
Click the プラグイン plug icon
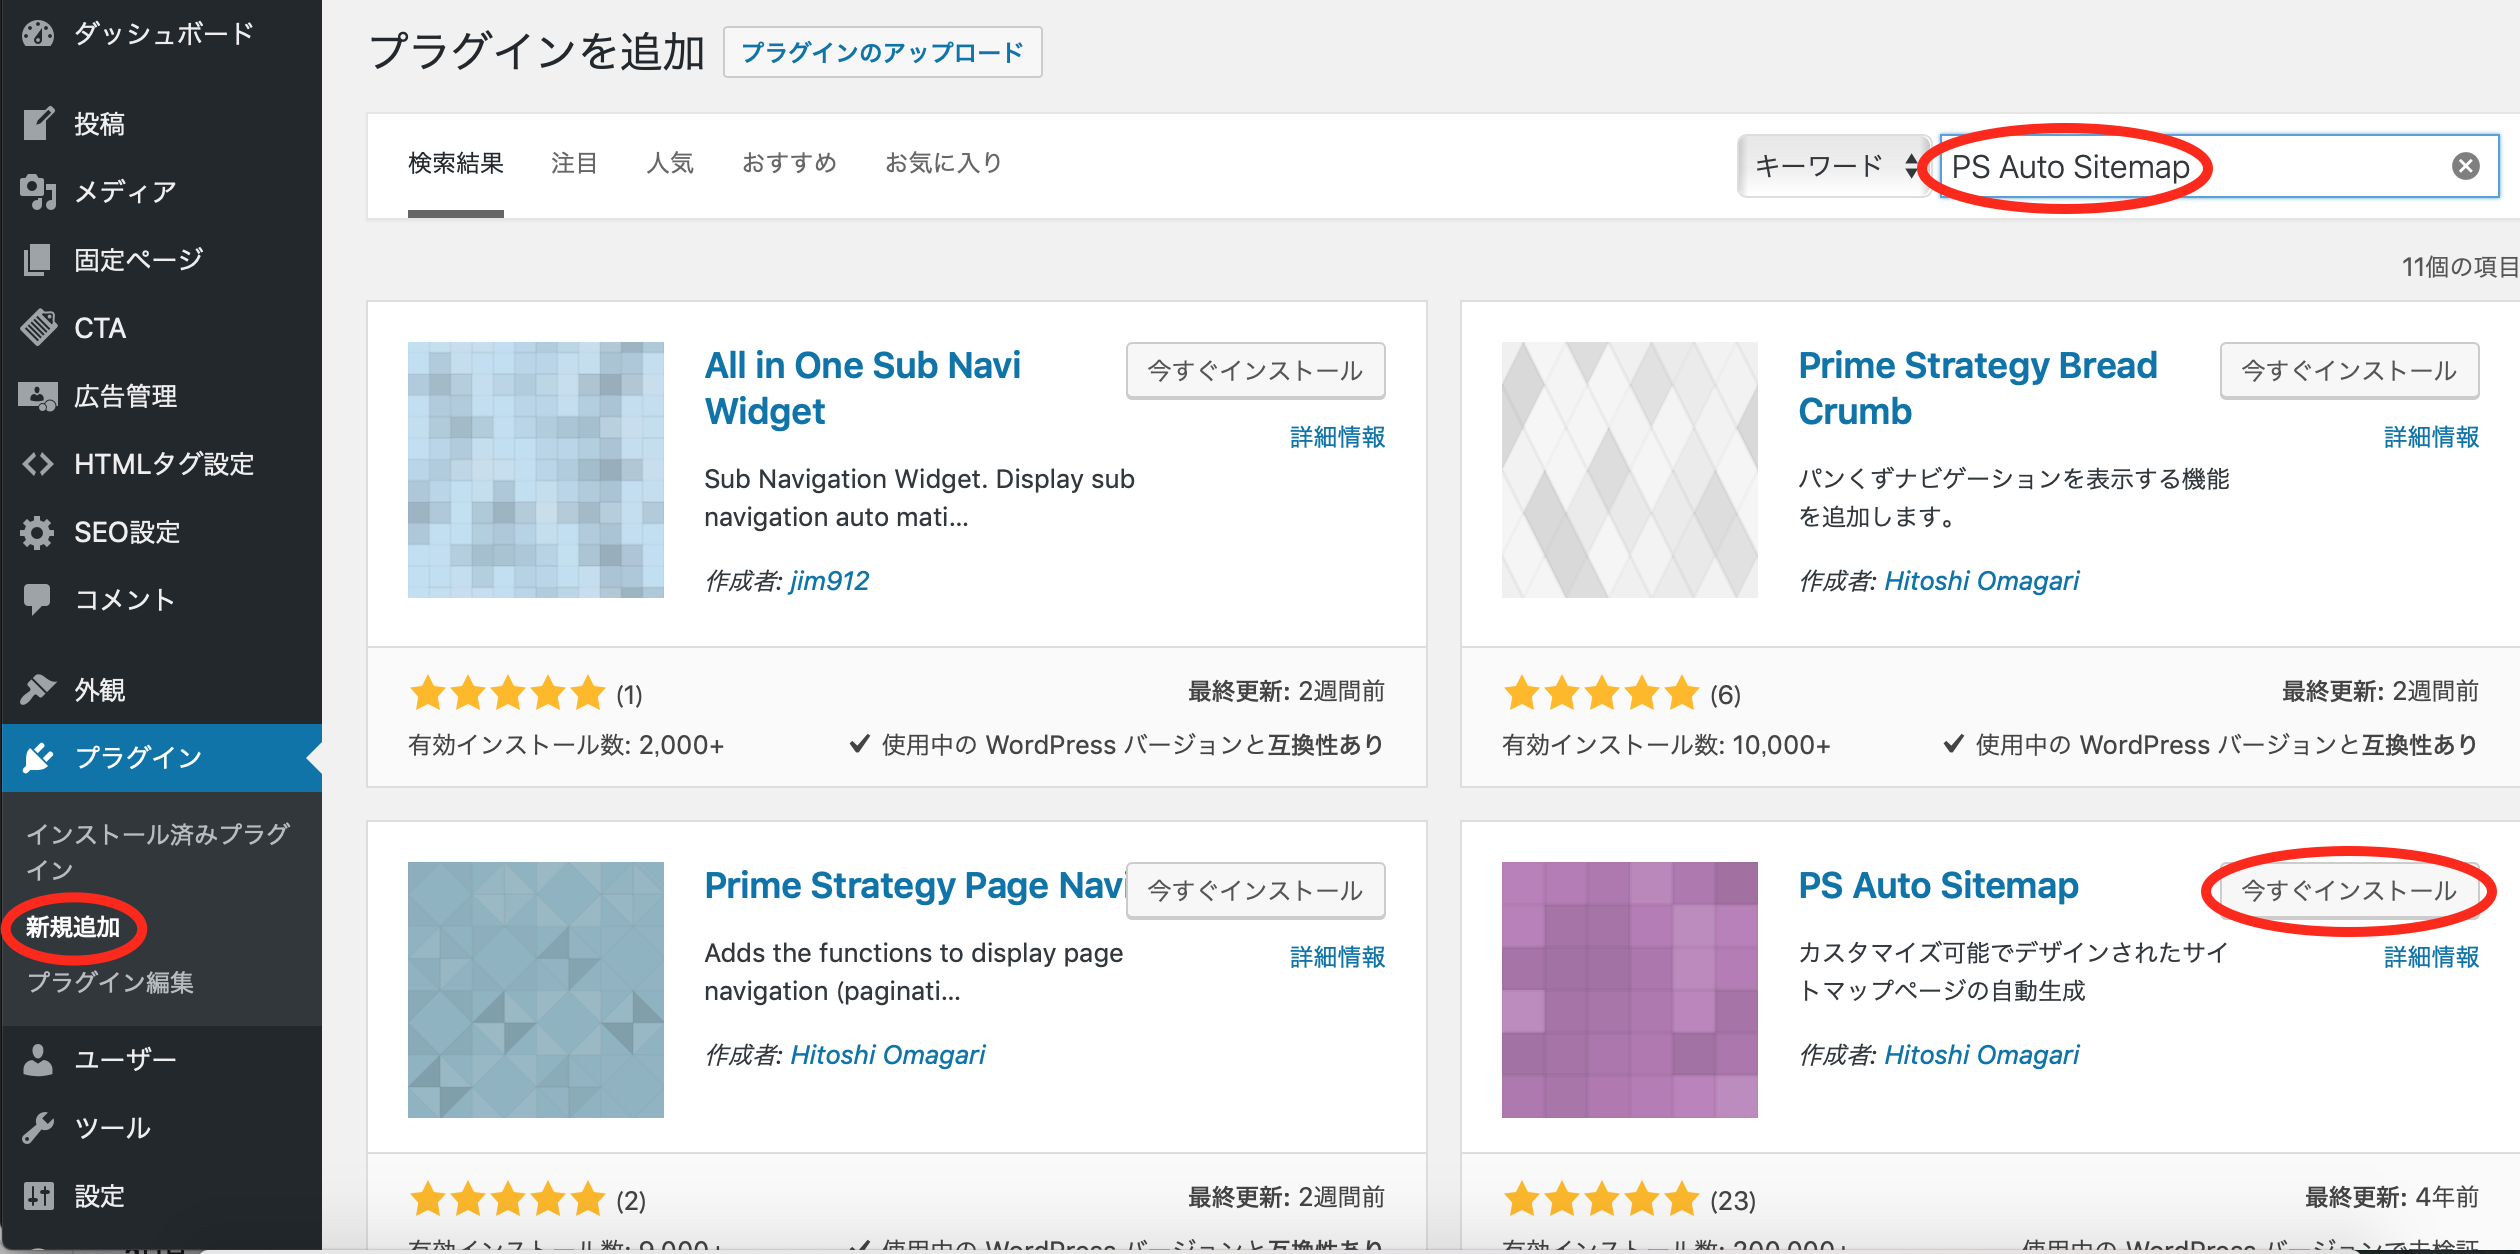click(x=38, y=758)
